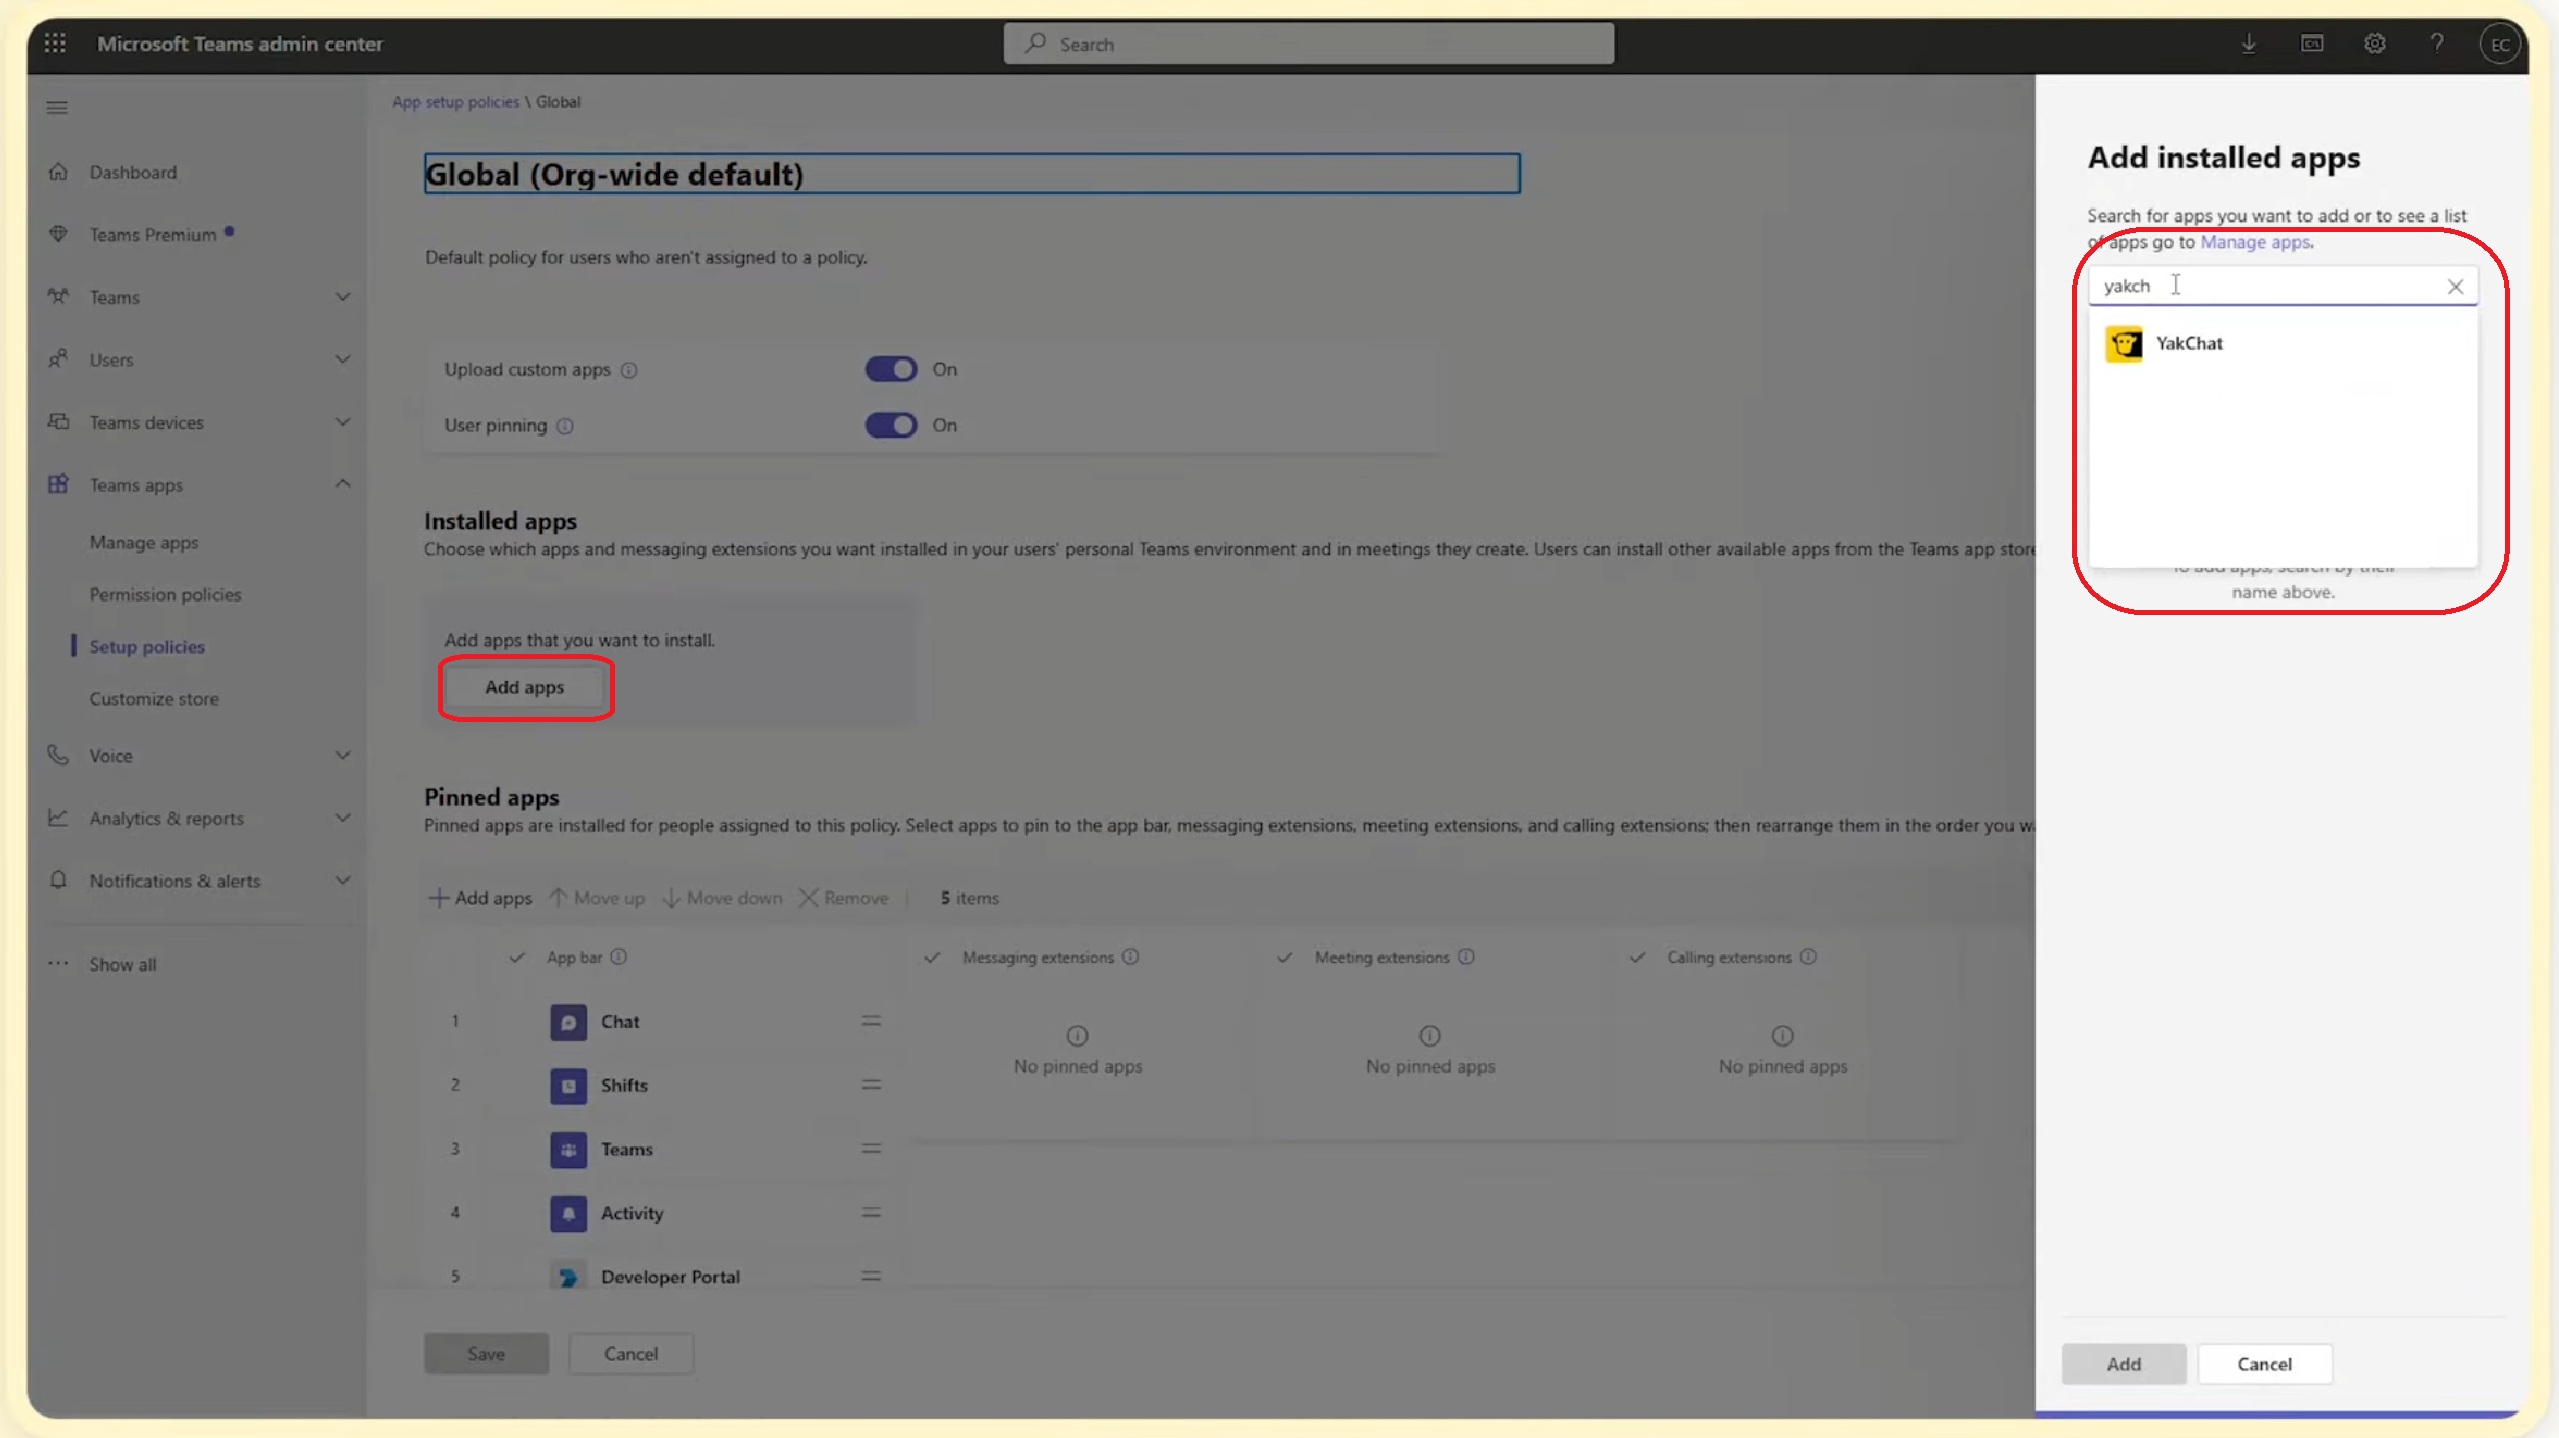The height and width of the screenshot is (1438, 2559).
Task: Collapse navigation with the hamburger icon
Action: 57,108
